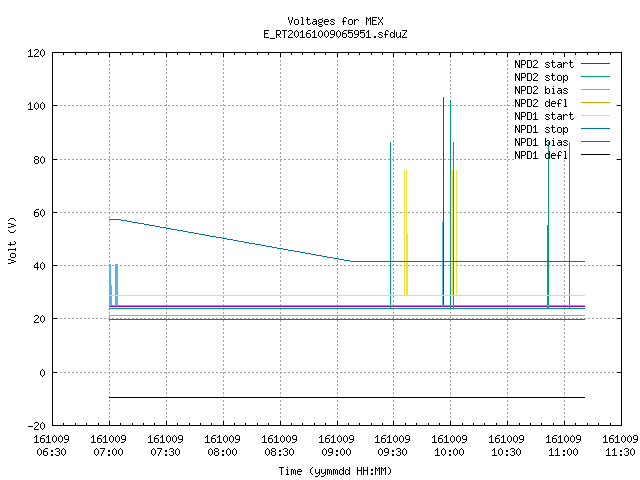Click the 'Volt (V)' y-axis label

point(12,240)
